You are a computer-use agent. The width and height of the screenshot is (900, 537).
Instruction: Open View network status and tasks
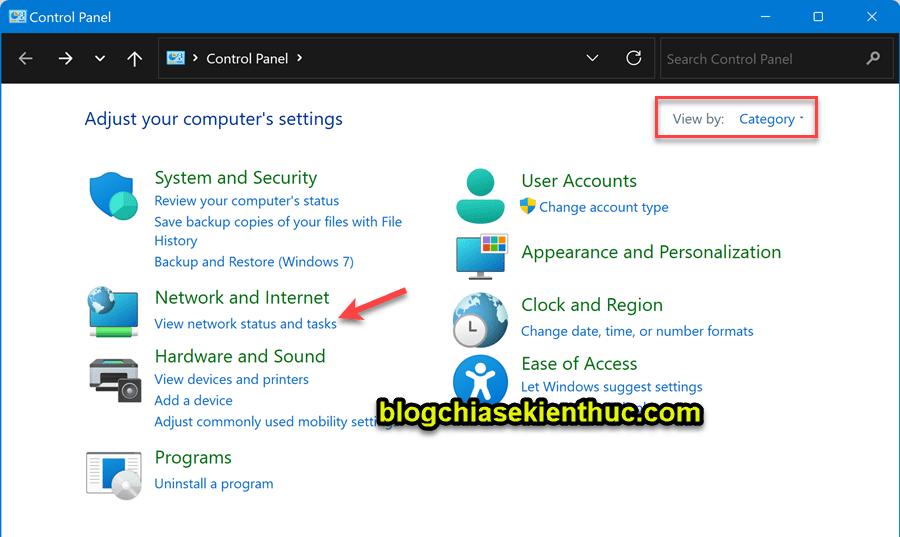[245, 324]
